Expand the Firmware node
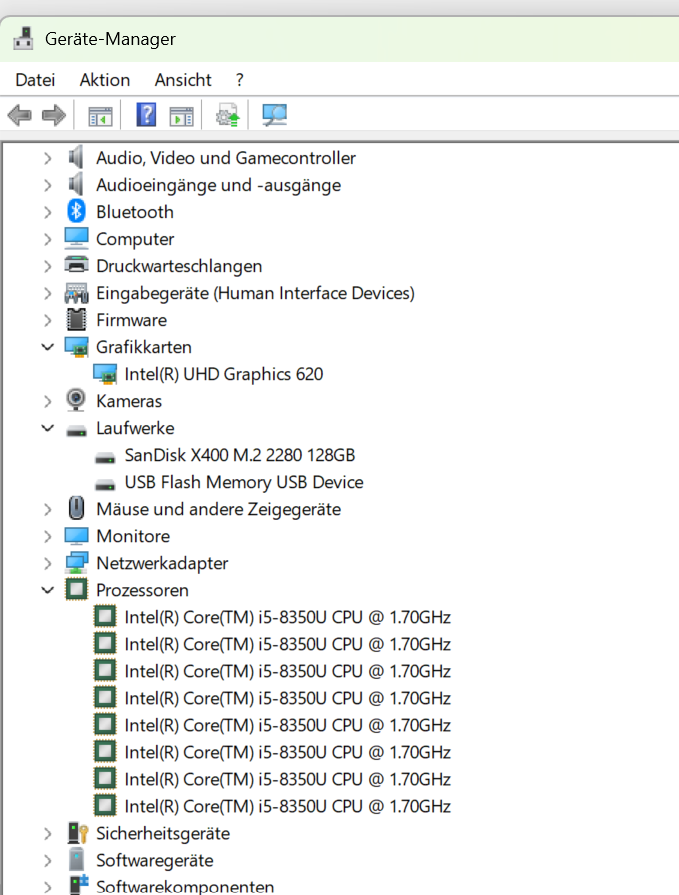 [x=48, y=320]
